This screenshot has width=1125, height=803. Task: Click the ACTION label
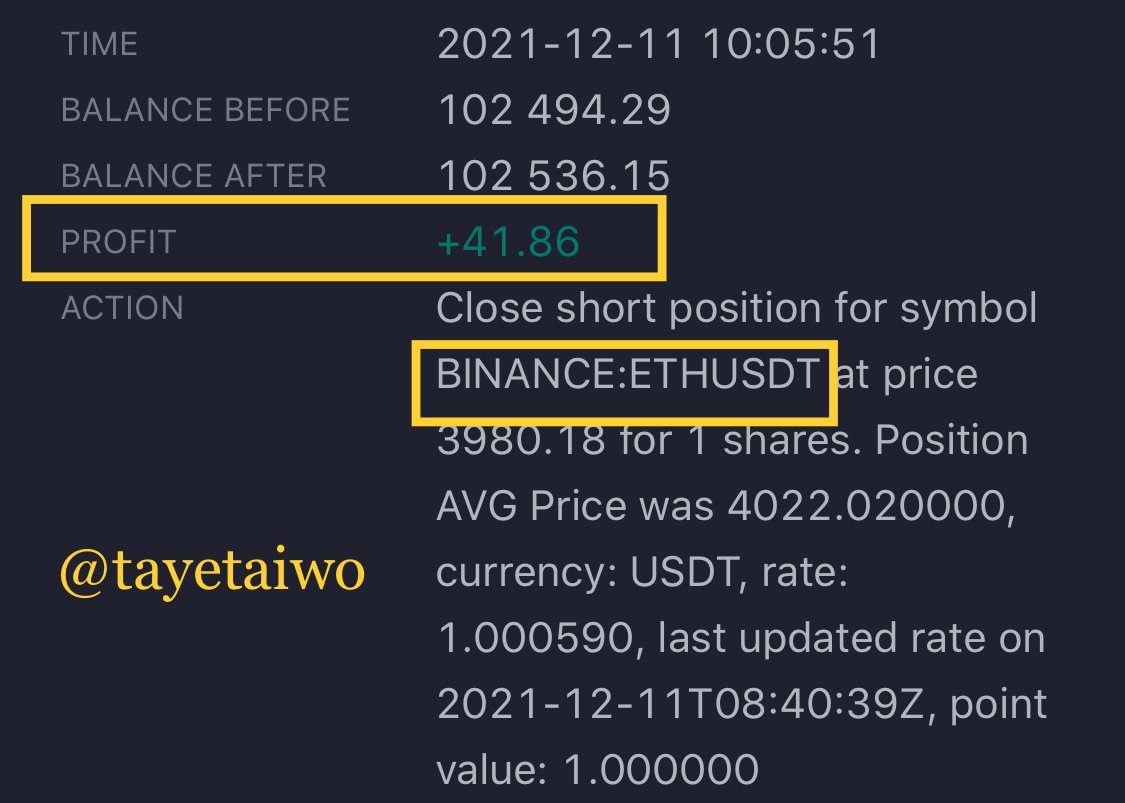click(x=123, y=308)
